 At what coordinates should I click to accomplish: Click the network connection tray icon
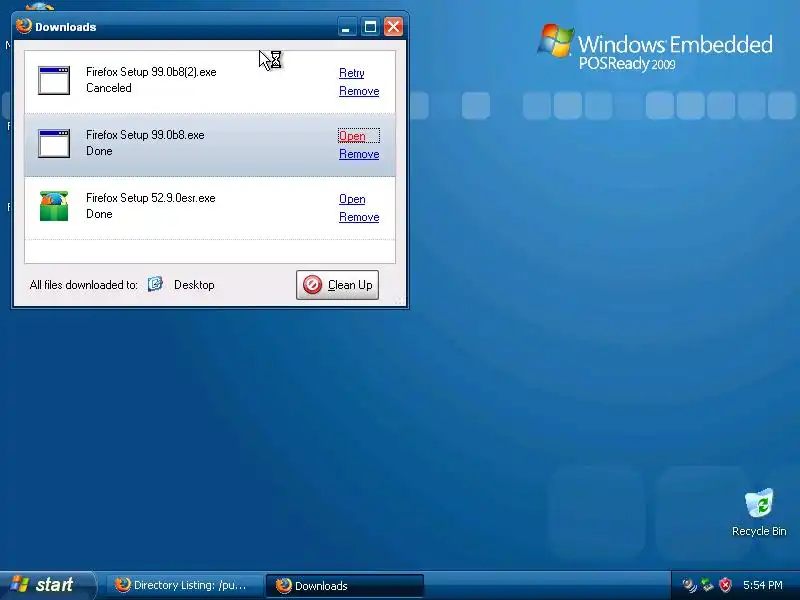pos(707,585)
